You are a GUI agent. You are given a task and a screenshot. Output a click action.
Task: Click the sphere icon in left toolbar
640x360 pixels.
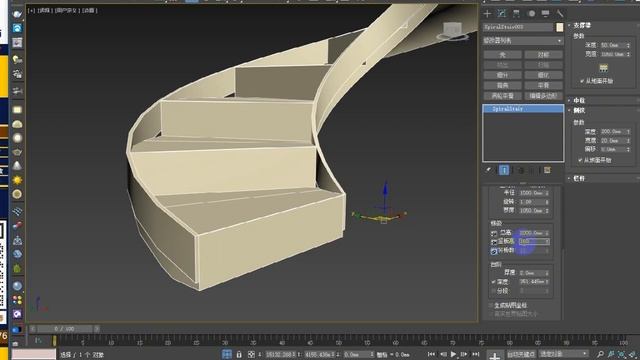click(17, 138)
